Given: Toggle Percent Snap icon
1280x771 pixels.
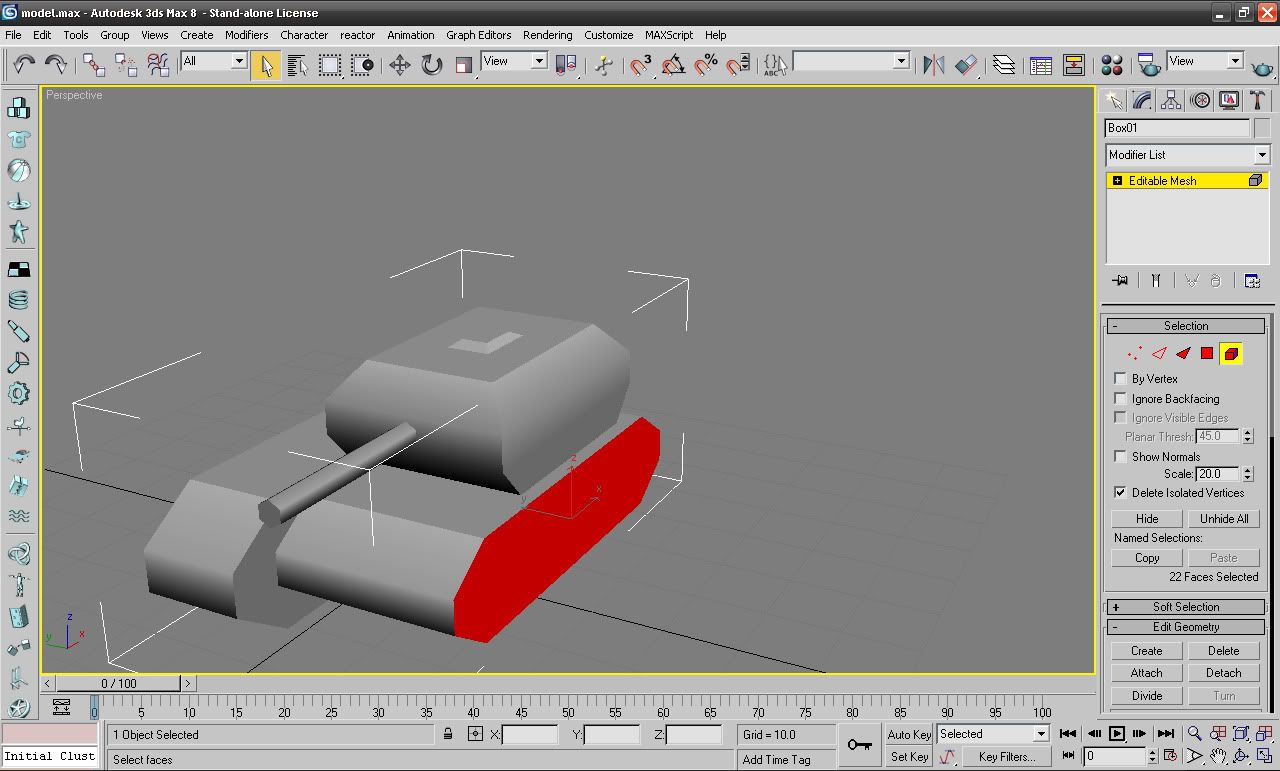Looking at the screenshot, I should (x=705, y=65).
